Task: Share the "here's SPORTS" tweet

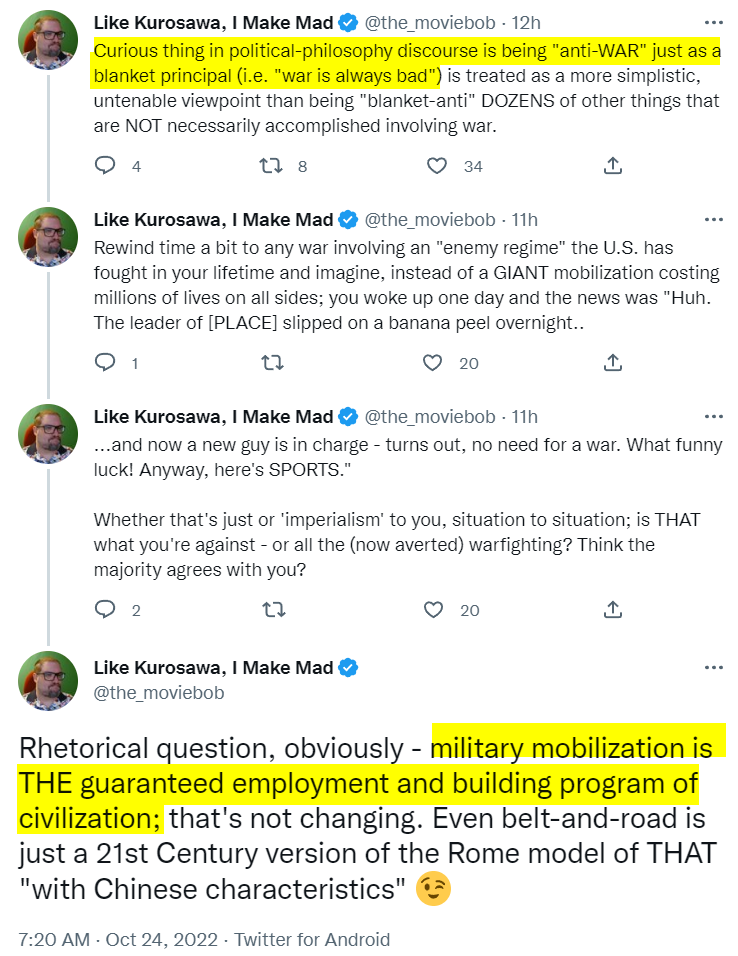Action: click(613, 609)
